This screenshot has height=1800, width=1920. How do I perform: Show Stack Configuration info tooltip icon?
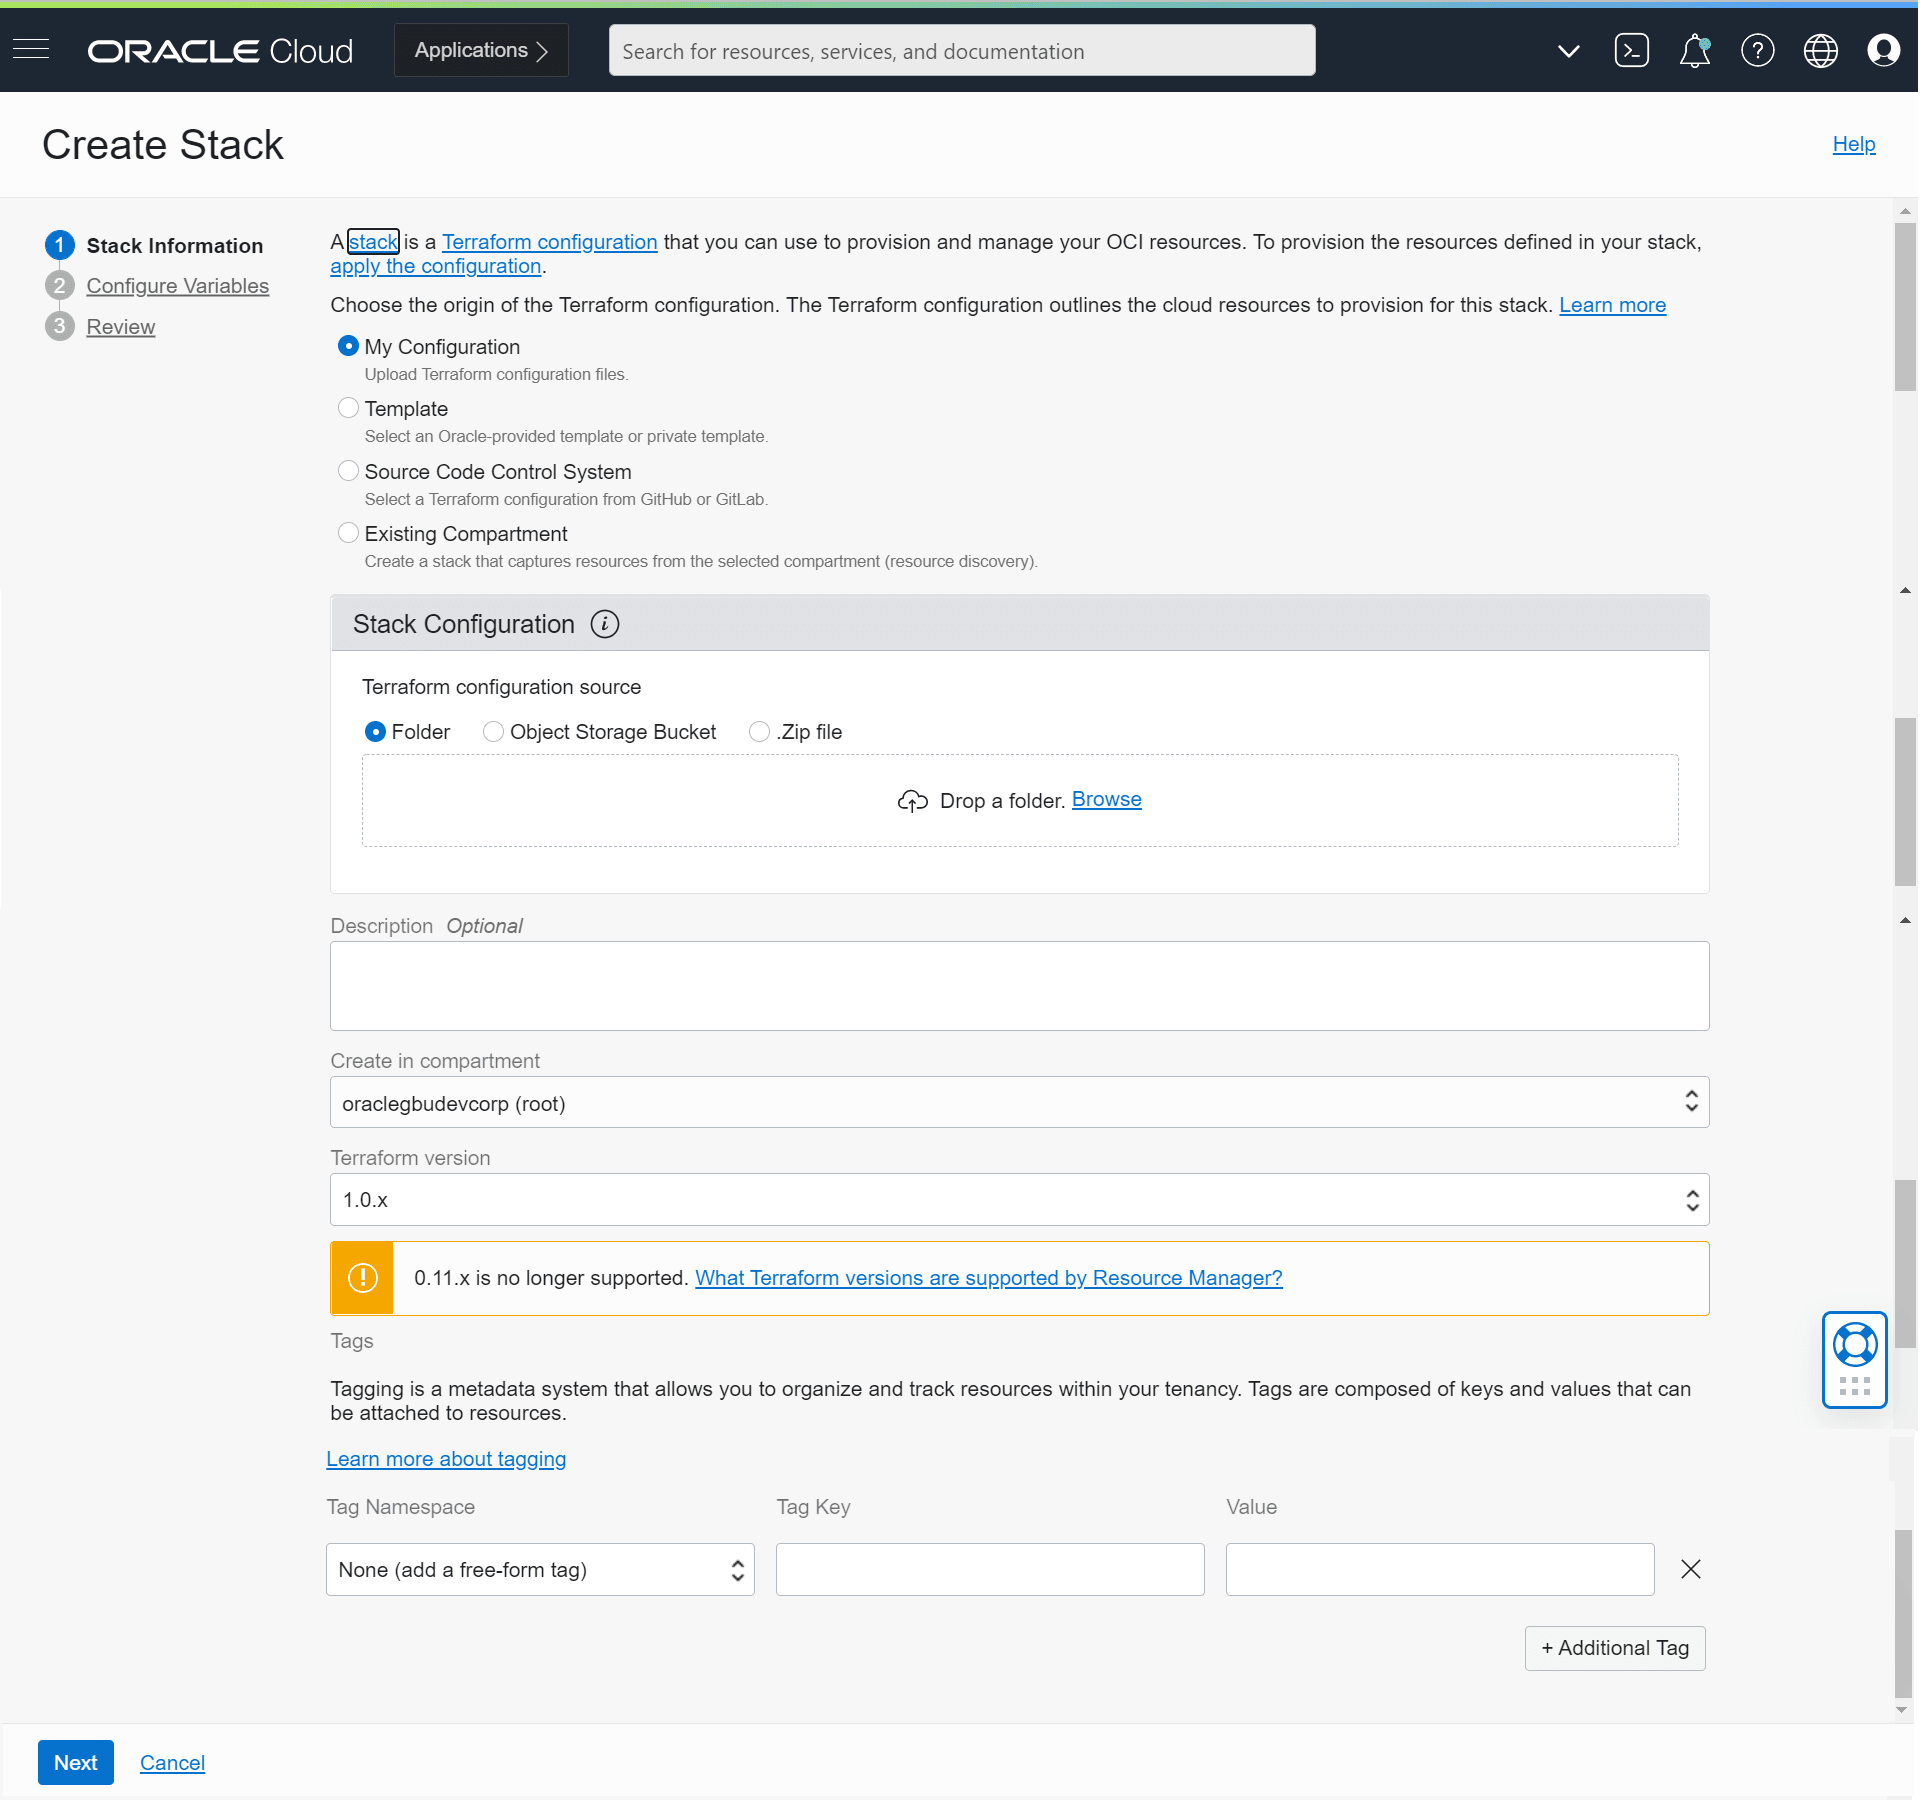(x=605, y=624)
